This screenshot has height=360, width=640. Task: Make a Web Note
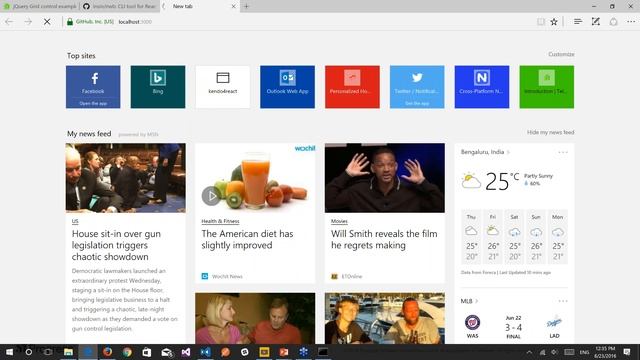point(596,22)
